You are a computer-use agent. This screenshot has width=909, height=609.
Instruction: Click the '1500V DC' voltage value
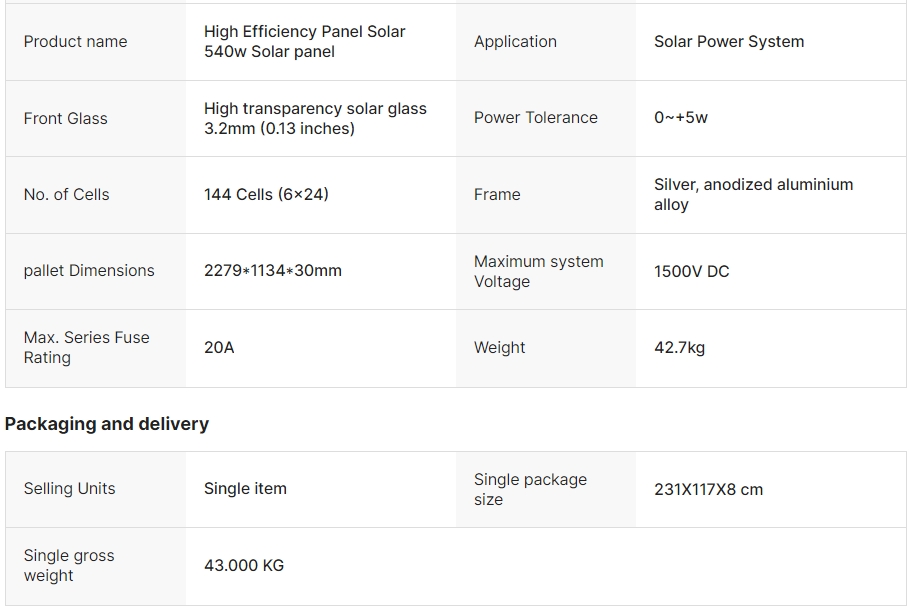(691, 271)
